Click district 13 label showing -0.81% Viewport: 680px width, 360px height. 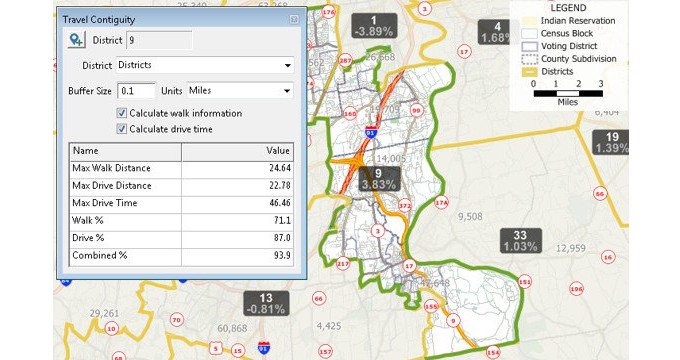[266, 303]
